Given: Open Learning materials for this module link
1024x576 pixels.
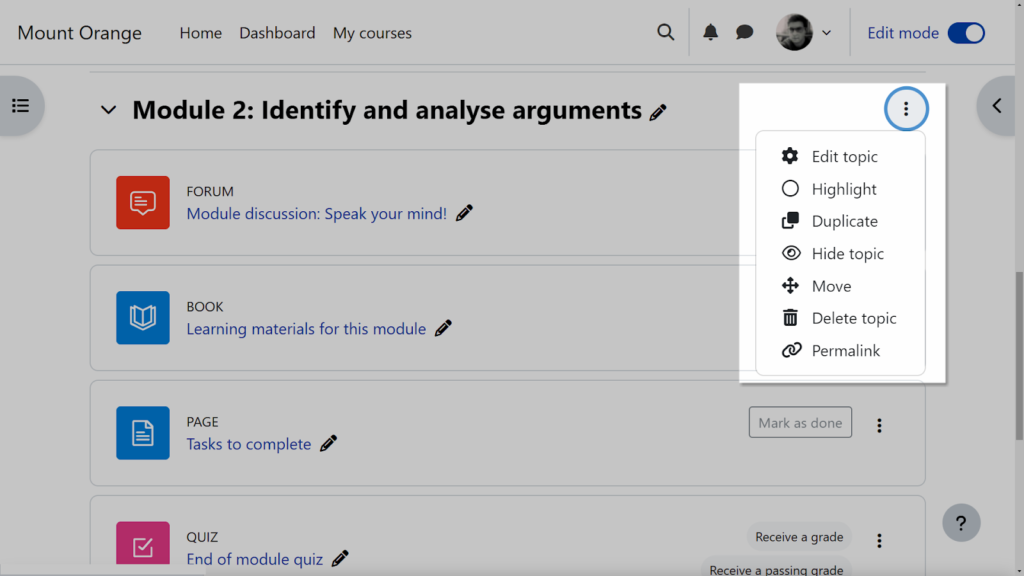Looking at the screenshot, I should tap(306, 329).
